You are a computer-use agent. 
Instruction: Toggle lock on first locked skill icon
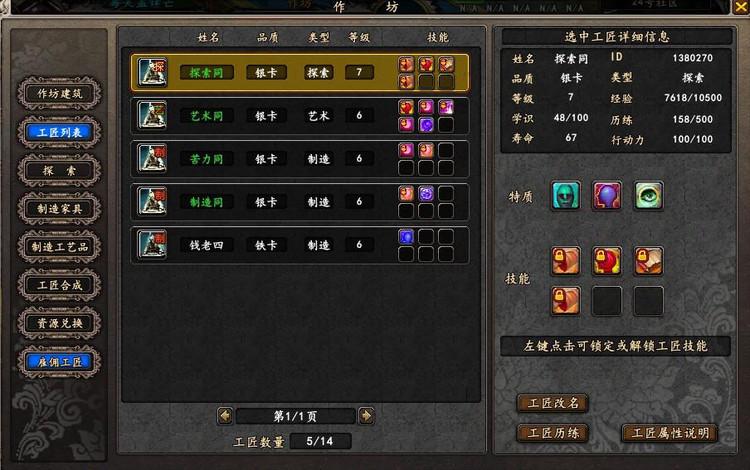566,261
